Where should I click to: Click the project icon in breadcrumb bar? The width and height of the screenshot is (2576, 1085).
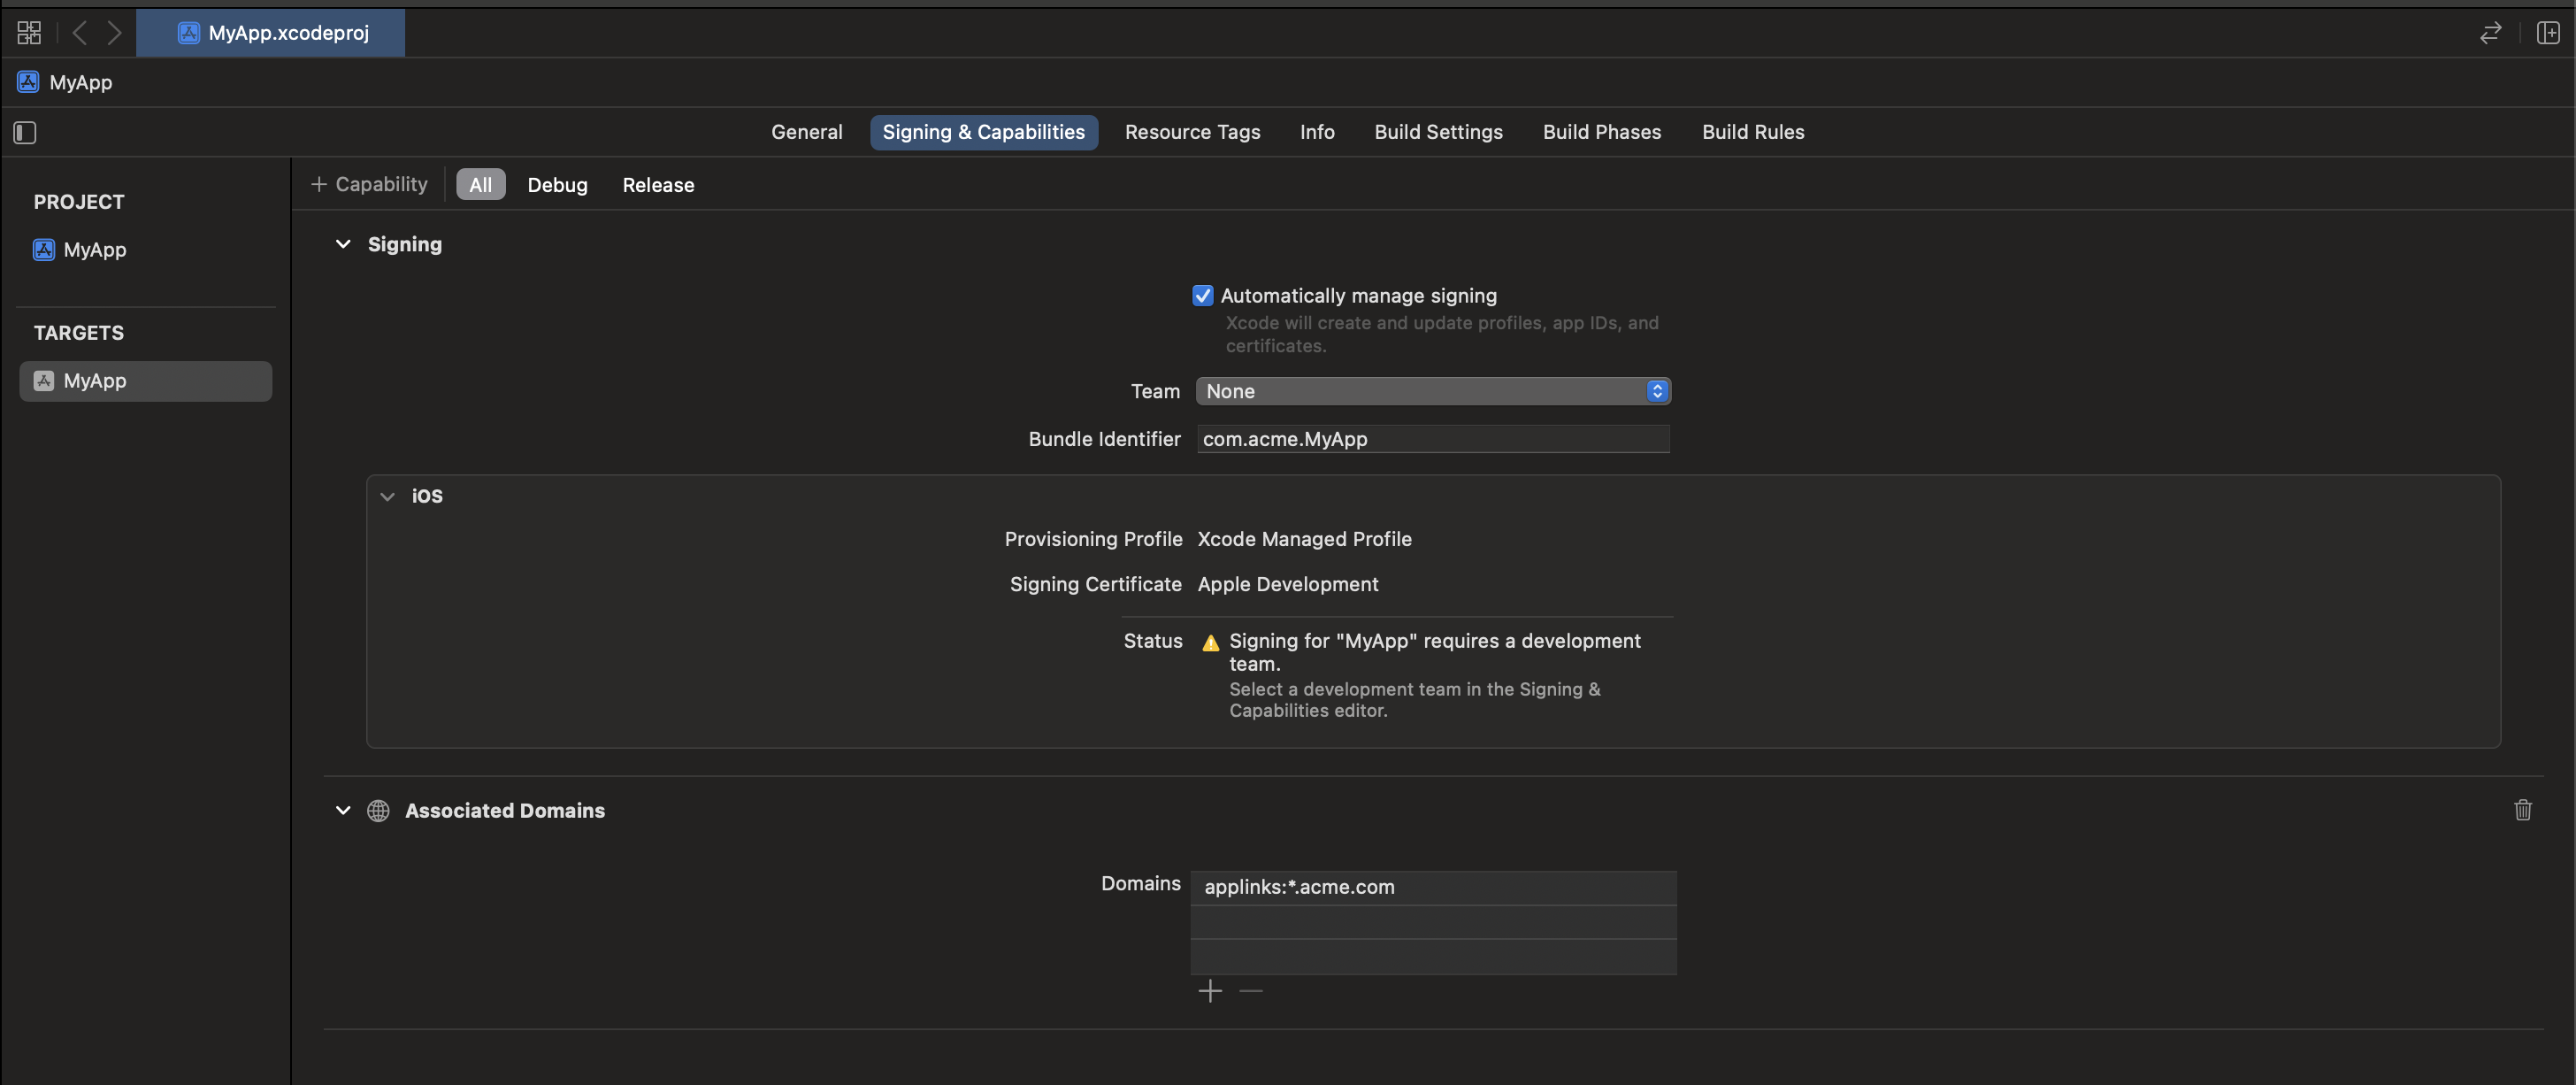tap(28, 82)
